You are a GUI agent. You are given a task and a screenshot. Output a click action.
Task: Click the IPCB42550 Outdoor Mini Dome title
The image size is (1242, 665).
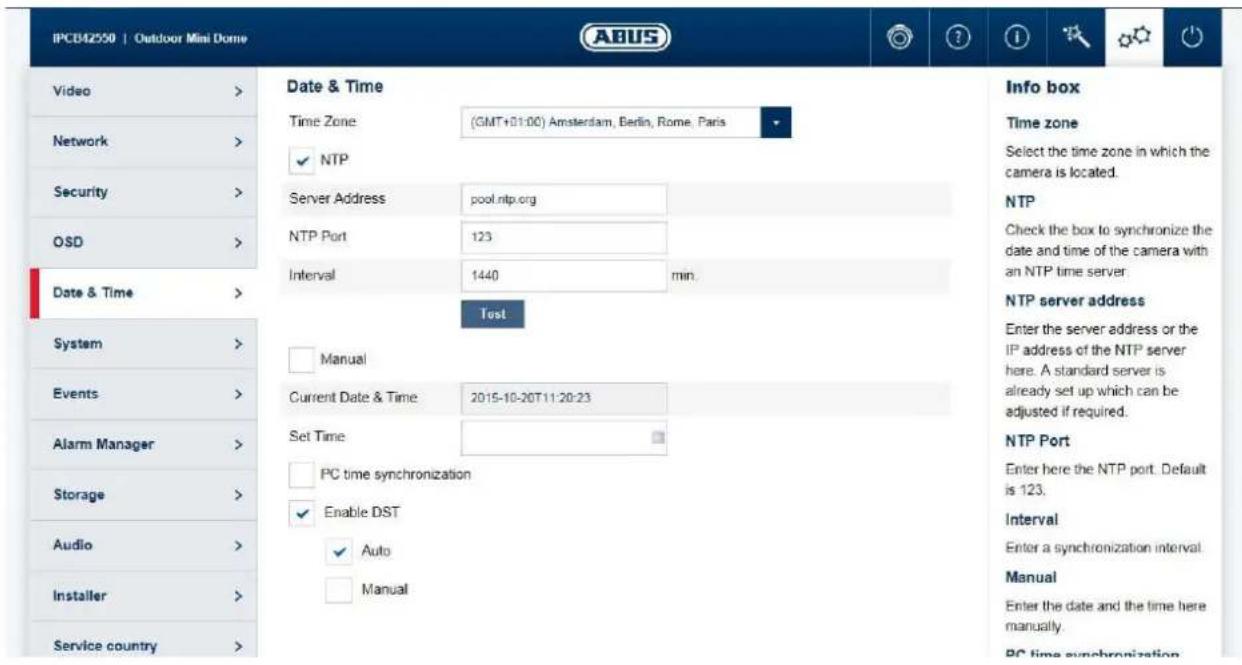pyautogui.click(x=150, y=39)
